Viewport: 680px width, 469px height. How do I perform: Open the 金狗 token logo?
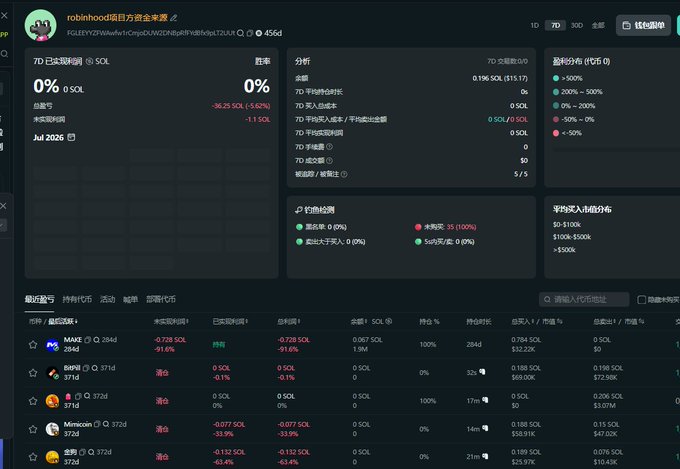click(x=52, y=457)
